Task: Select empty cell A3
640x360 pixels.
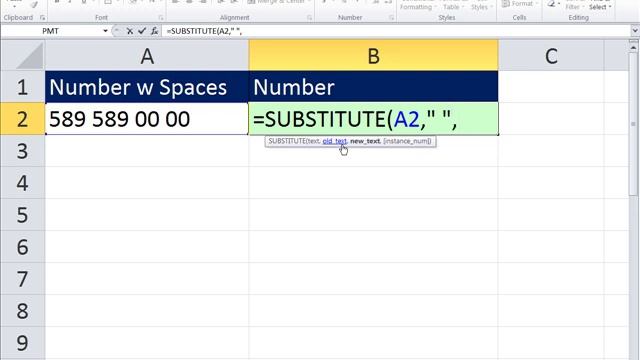Action: coord(147,151)
